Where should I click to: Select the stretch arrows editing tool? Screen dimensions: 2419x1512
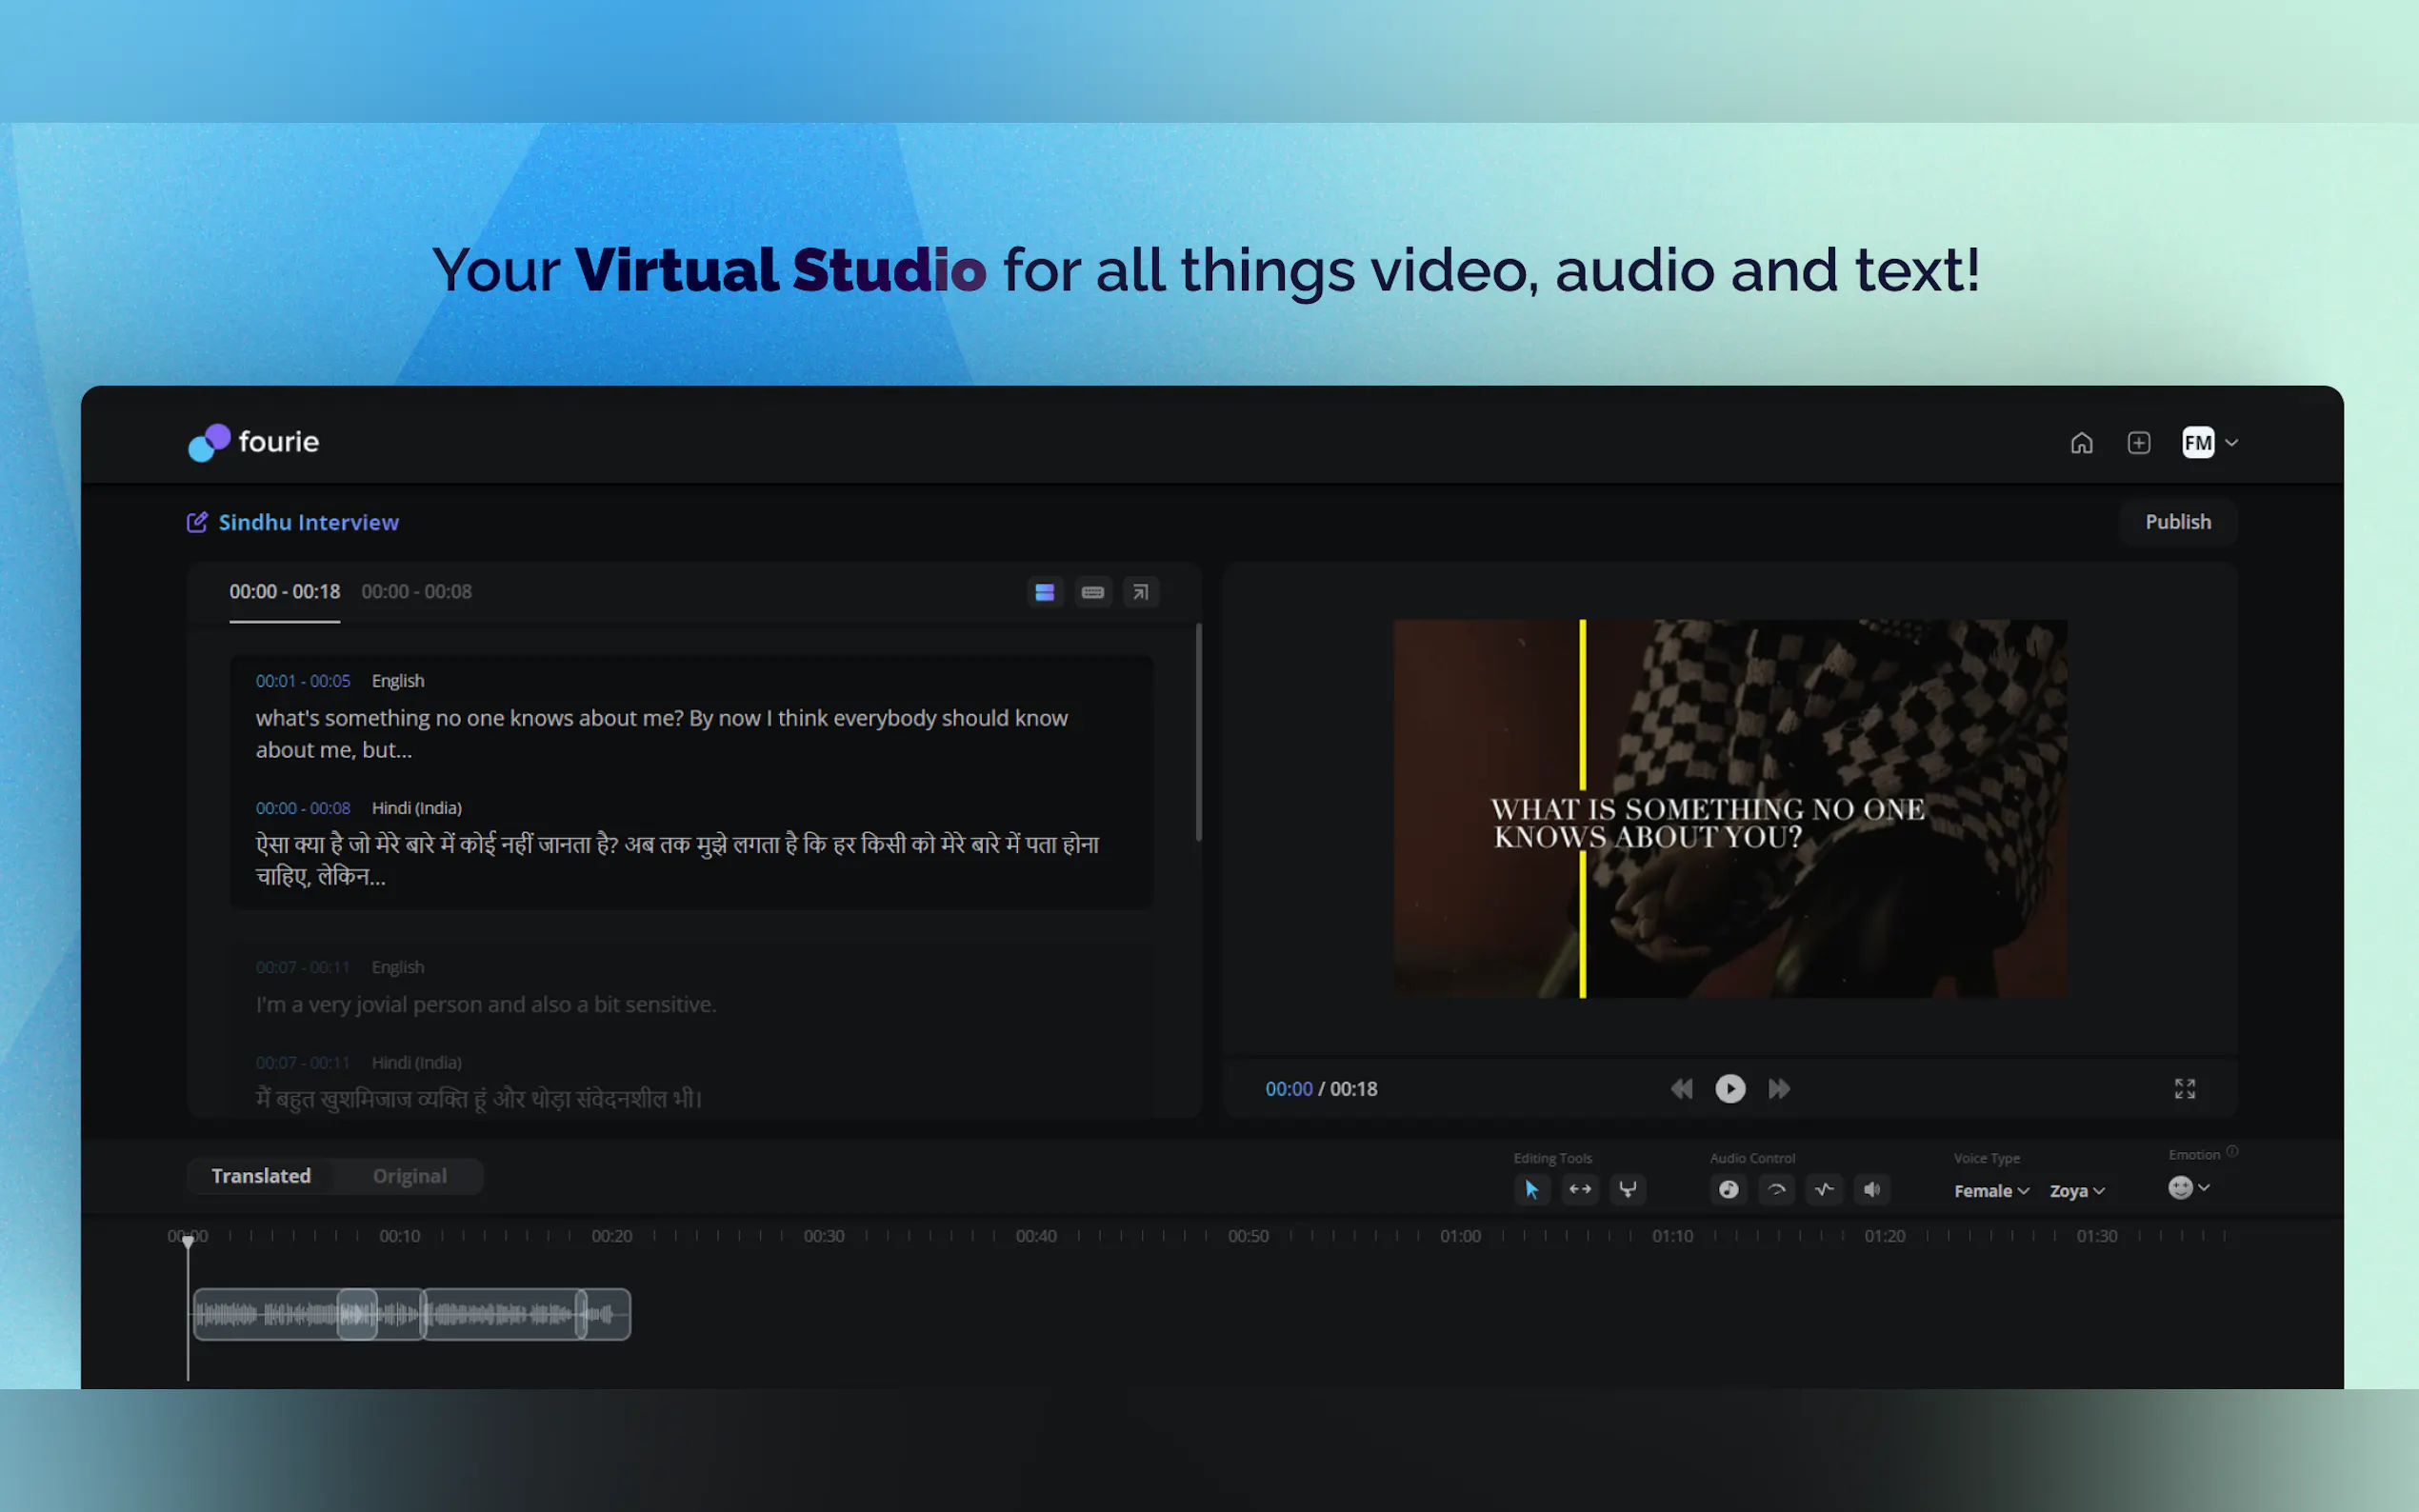[1580, 1189]
